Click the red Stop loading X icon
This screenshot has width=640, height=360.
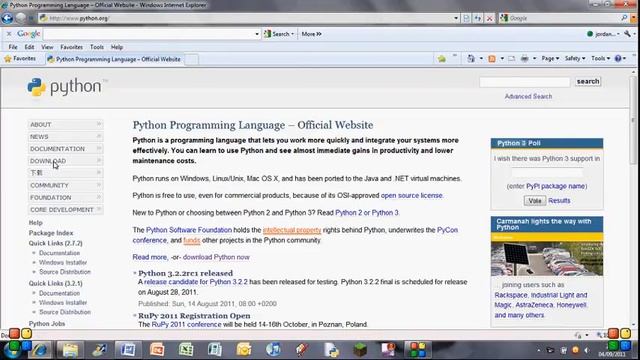point(489,18)
